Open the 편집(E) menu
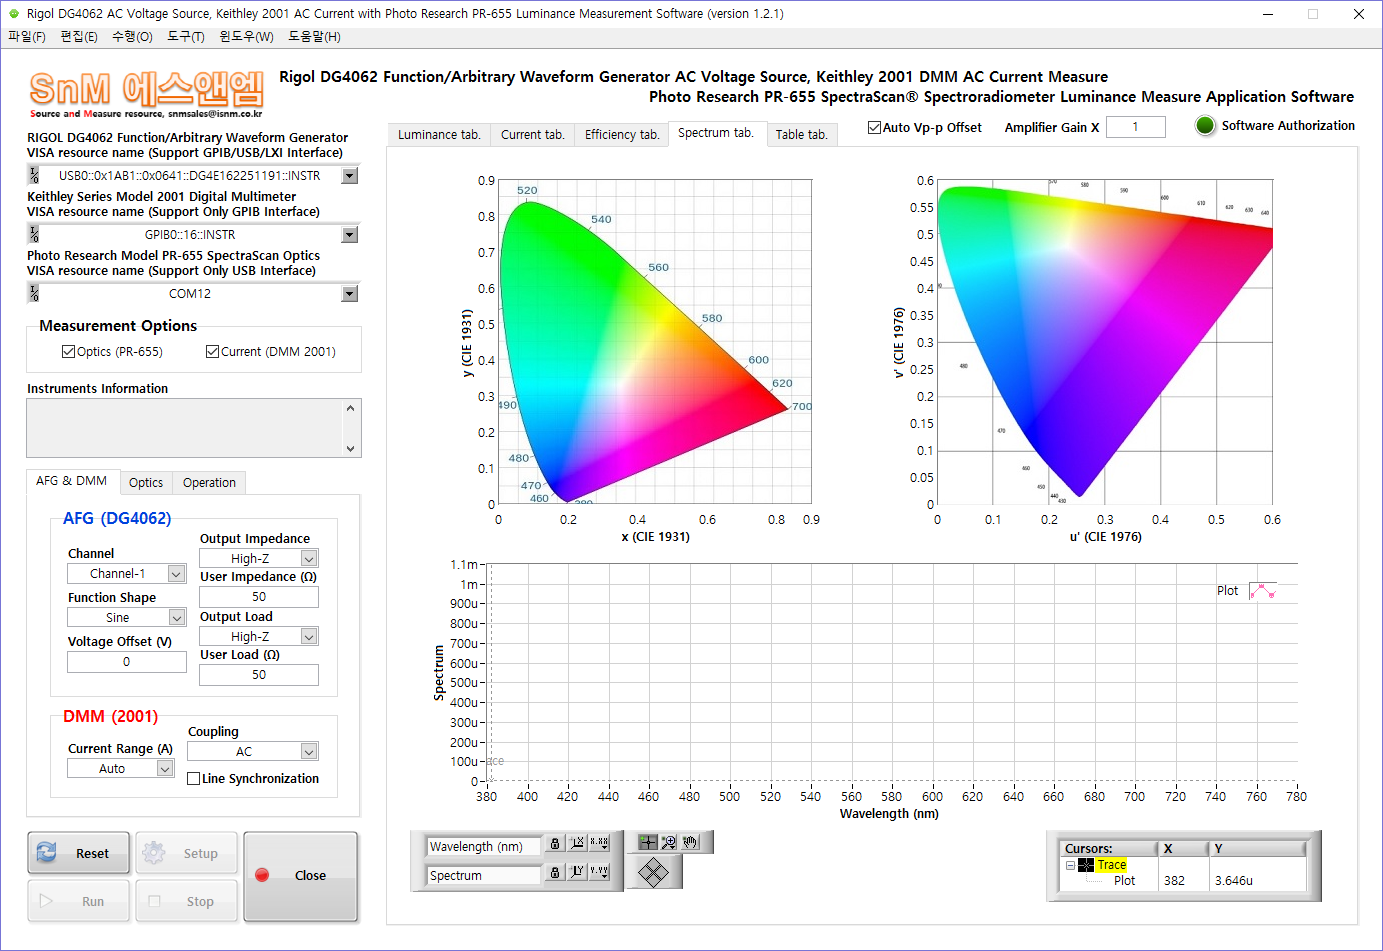The height and width of the screenshot is (951, 1383). pyautogui.click(x=79, y=37)
